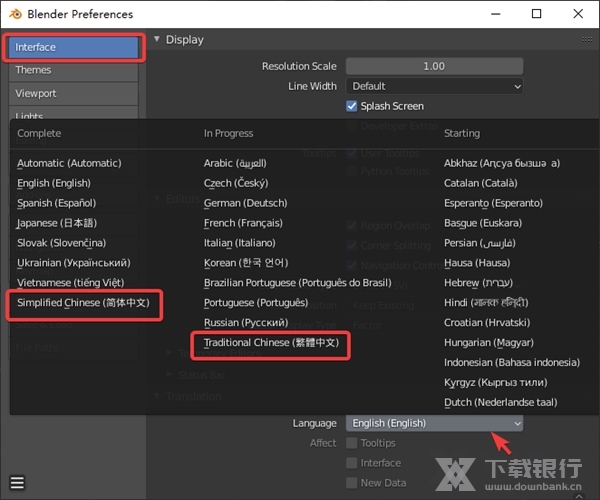The image size is (600, 500).
Task: Choose Japanese from the language list
Action: (x=65, y=223)
